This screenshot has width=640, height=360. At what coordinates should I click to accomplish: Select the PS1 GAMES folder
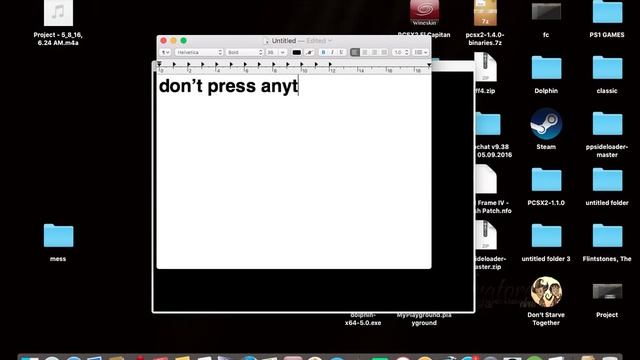point(607,11)
